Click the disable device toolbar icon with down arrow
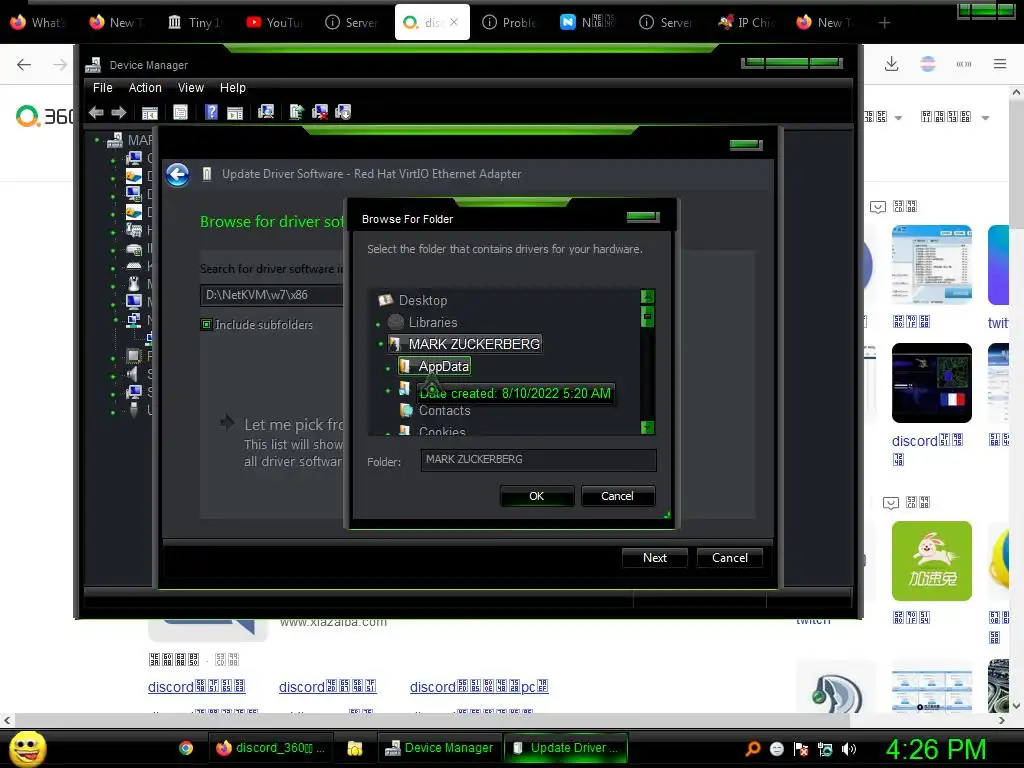This screenshot has height=768, width=1024. (343, 112)
